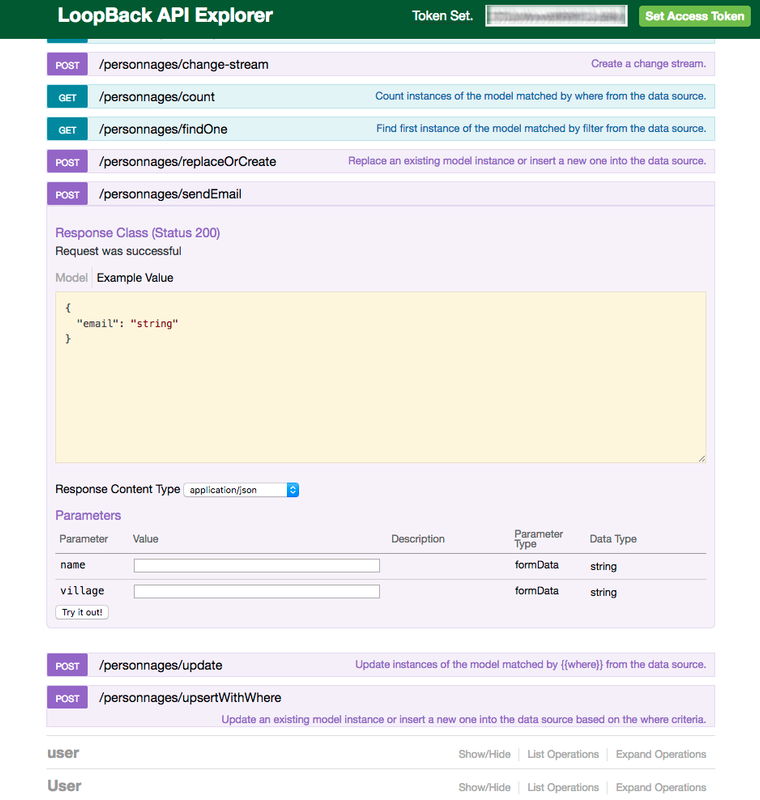This screenshot has width=760, height=800.
Task: Click the 'Parameters' section heading
Action: point(88,515)
